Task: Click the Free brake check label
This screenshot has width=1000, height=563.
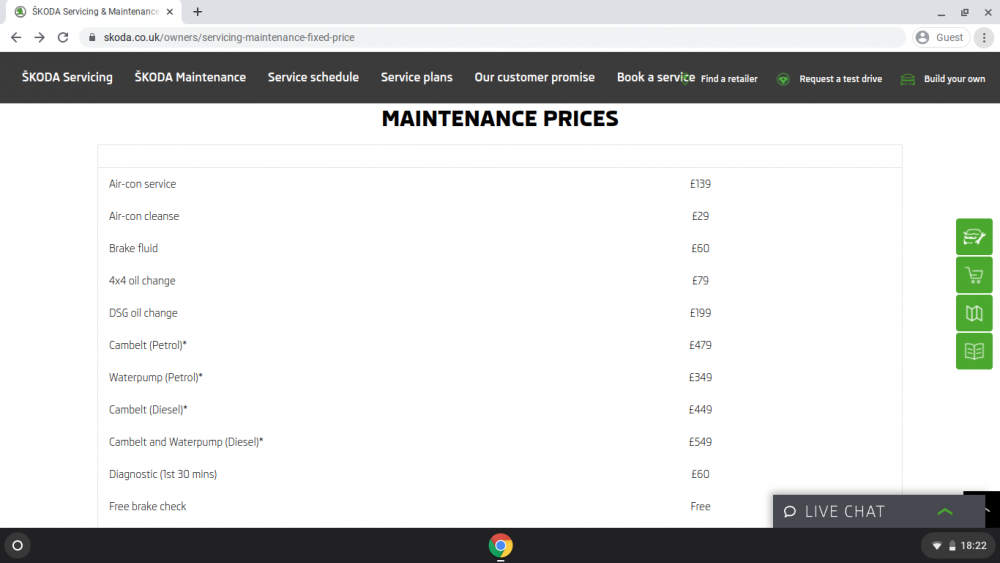Action: (147, 506)
